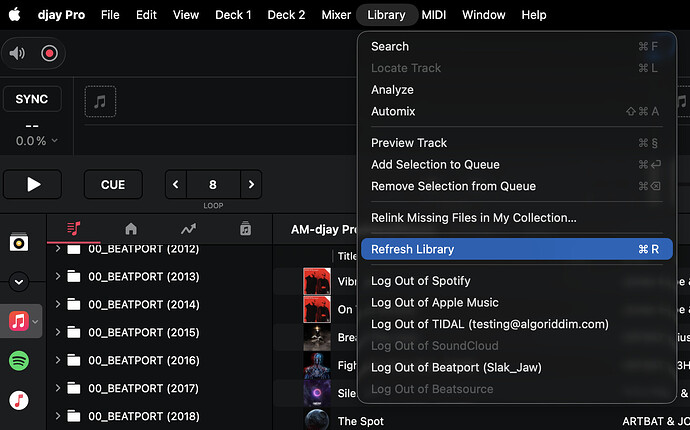
Task: Click the Brea track album artwork
Action: click(x=317, y=337)
